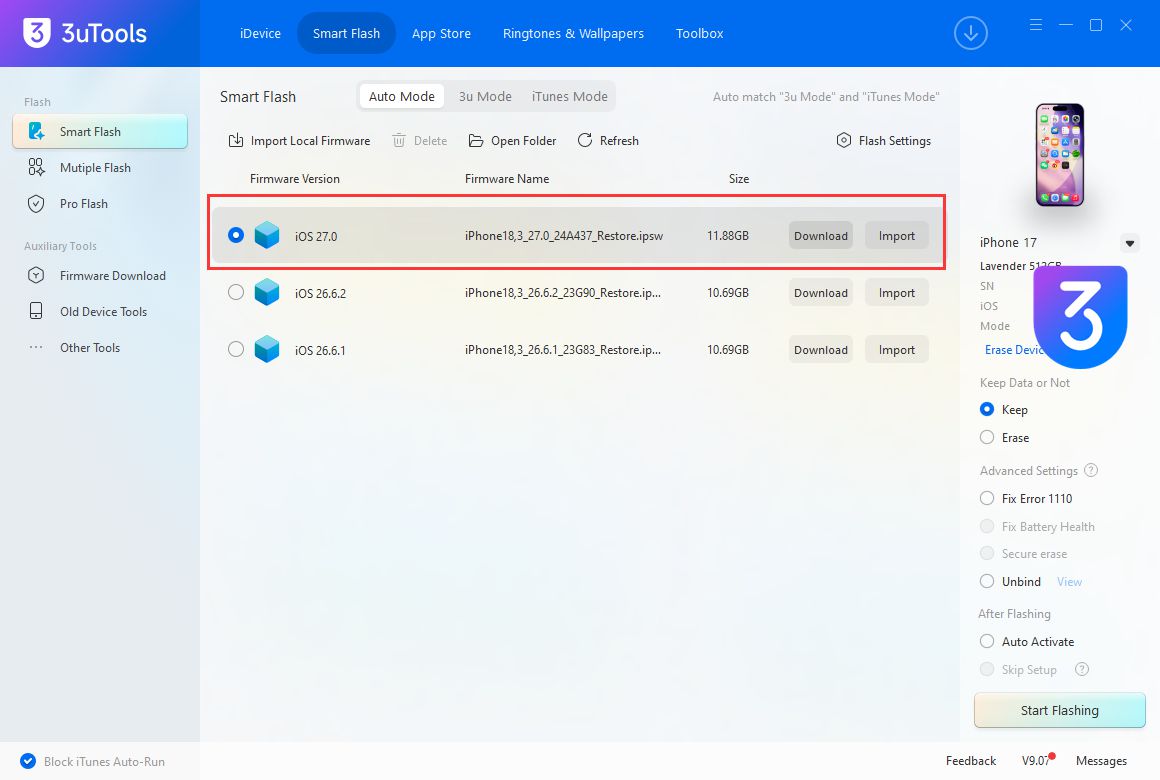Viewport: 1160px width, 780px height.
Task: Click the Skip Setup help question icon
Action: click(x=1082, y=669)
